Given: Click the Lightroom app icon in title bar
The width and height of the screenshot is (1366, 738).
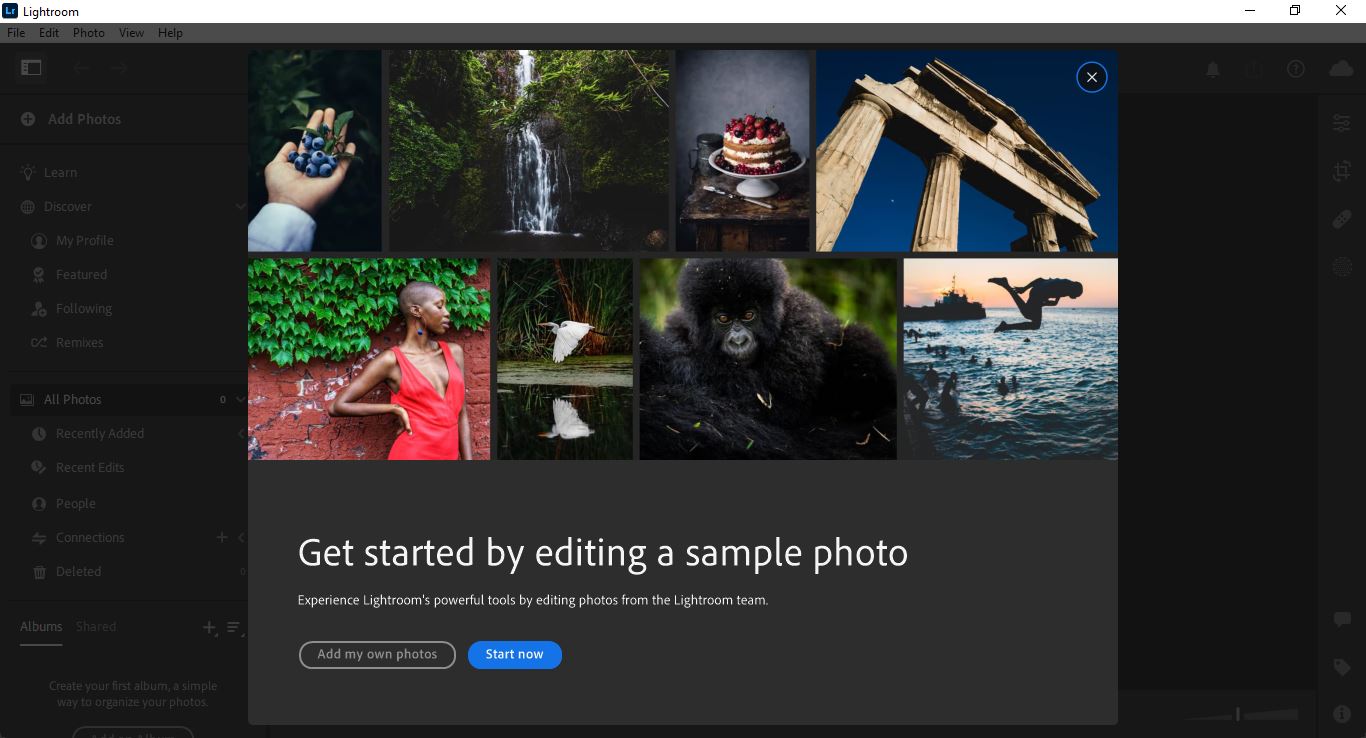Looking at the screenshot, I should (x=11, y=11).
